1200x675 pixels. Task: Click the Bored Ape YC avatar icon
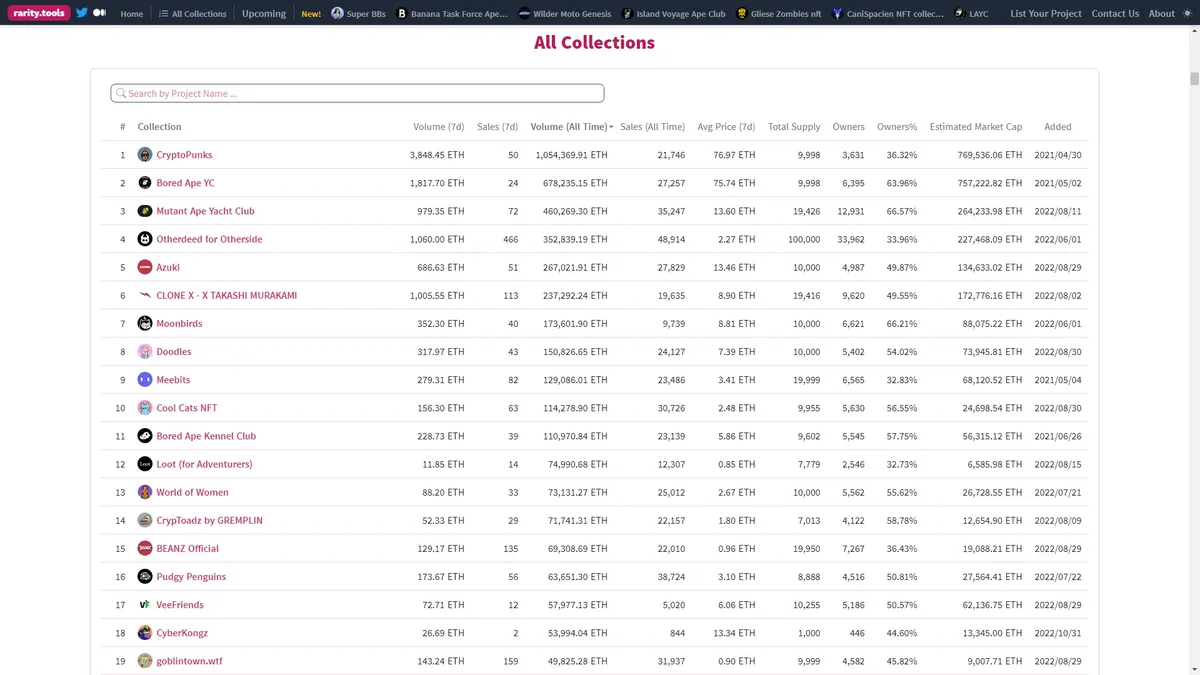[145, 183]
